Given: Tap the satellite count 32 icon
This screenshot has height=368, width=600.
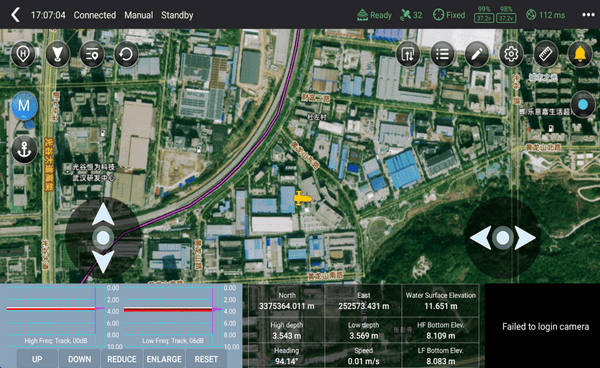Looking at the screenshot, I should pos(405,15).
